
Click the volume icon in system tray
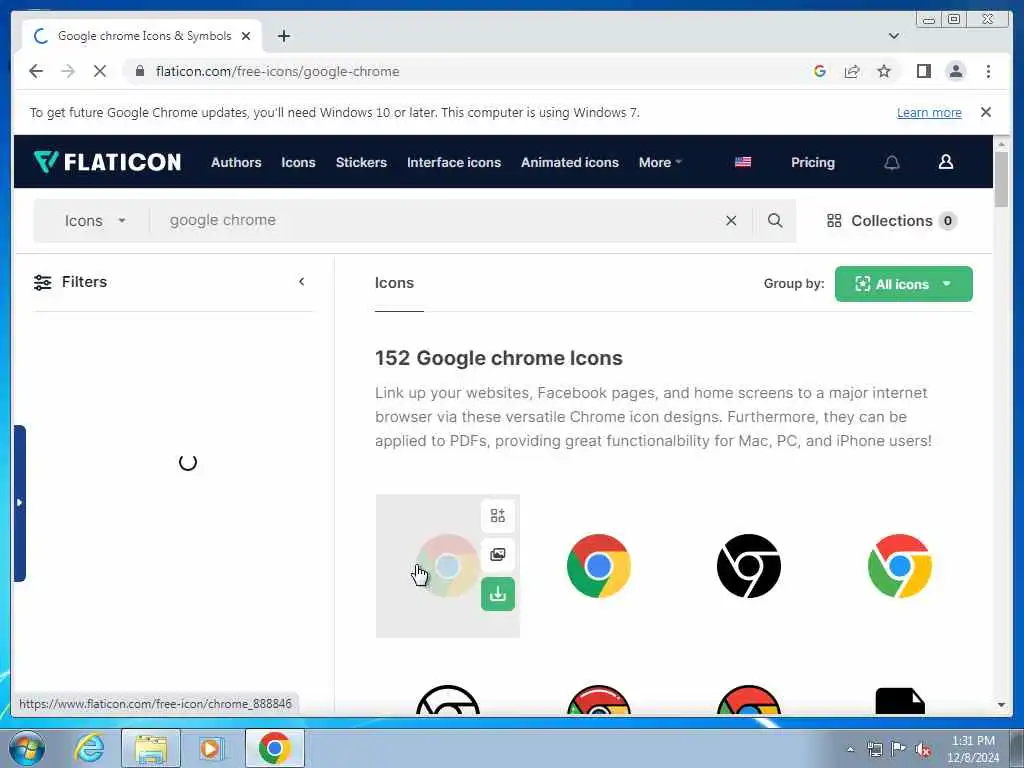pyautogui.click(x=923, y=750)
